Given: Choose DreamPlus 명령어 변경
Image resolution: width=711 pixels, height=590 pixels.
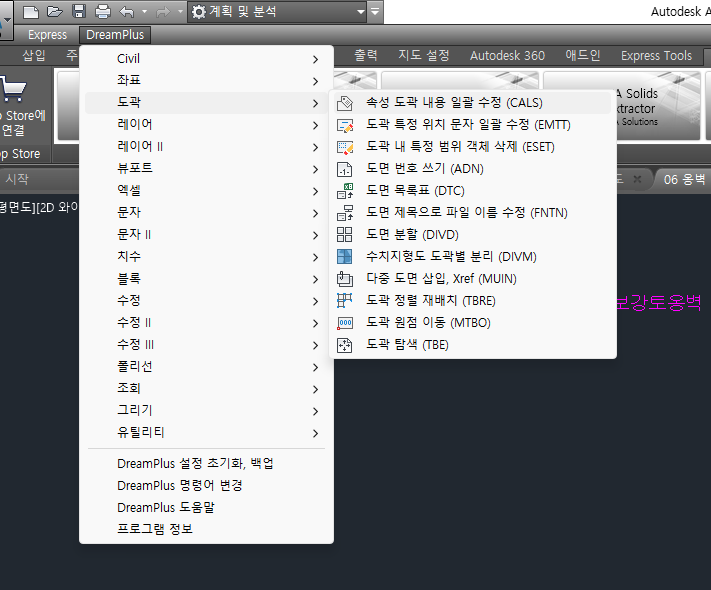Looking at the screenshot, I should (x=206, y=486).
